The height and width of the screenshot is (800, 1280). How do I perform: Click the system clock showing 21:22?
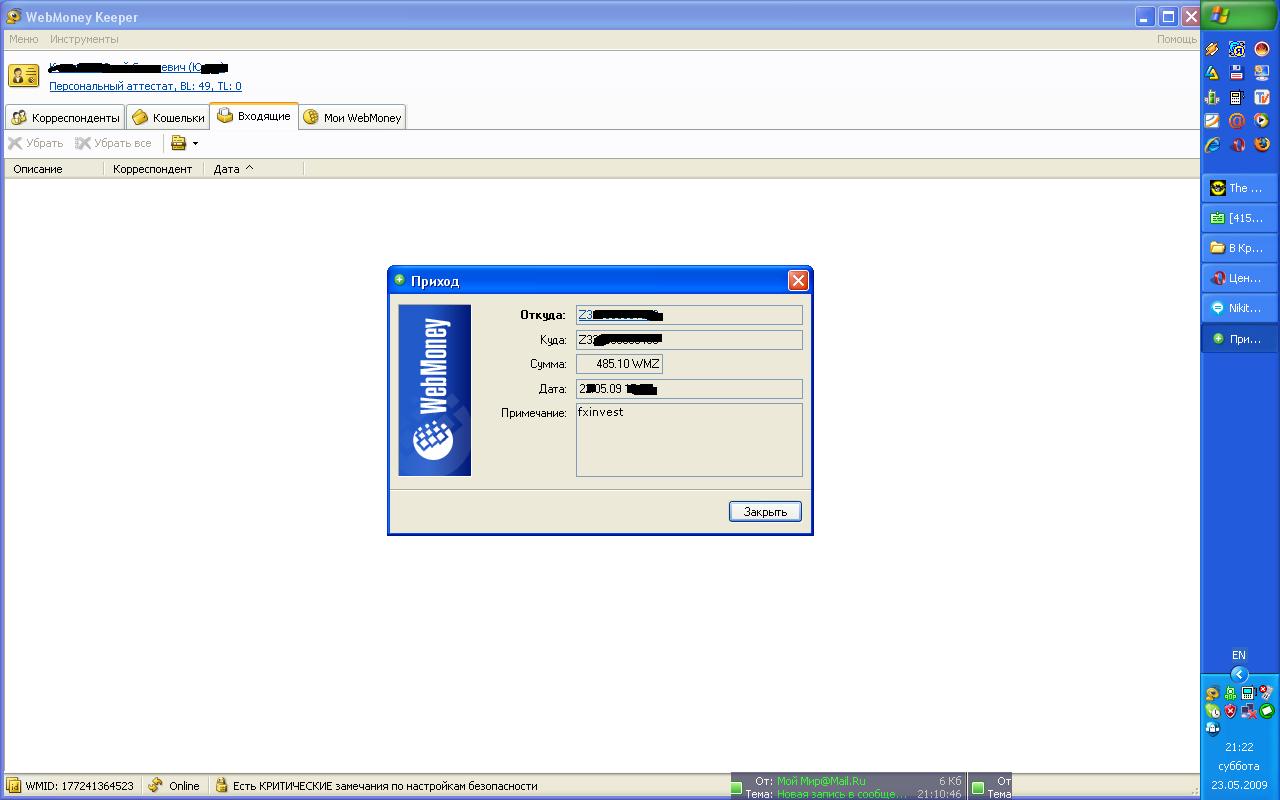(1239, 747)
